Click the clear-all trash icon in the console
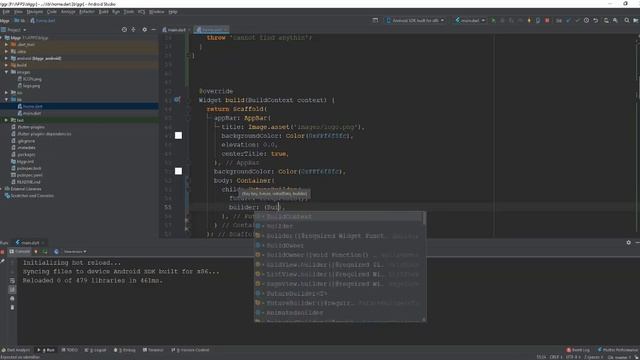 coord(12,307)
